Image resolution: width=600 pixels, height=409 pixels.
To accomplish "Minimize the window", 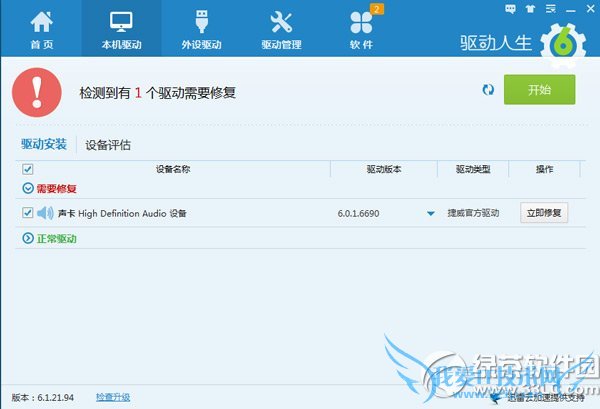I will click(x=571, y=10).
